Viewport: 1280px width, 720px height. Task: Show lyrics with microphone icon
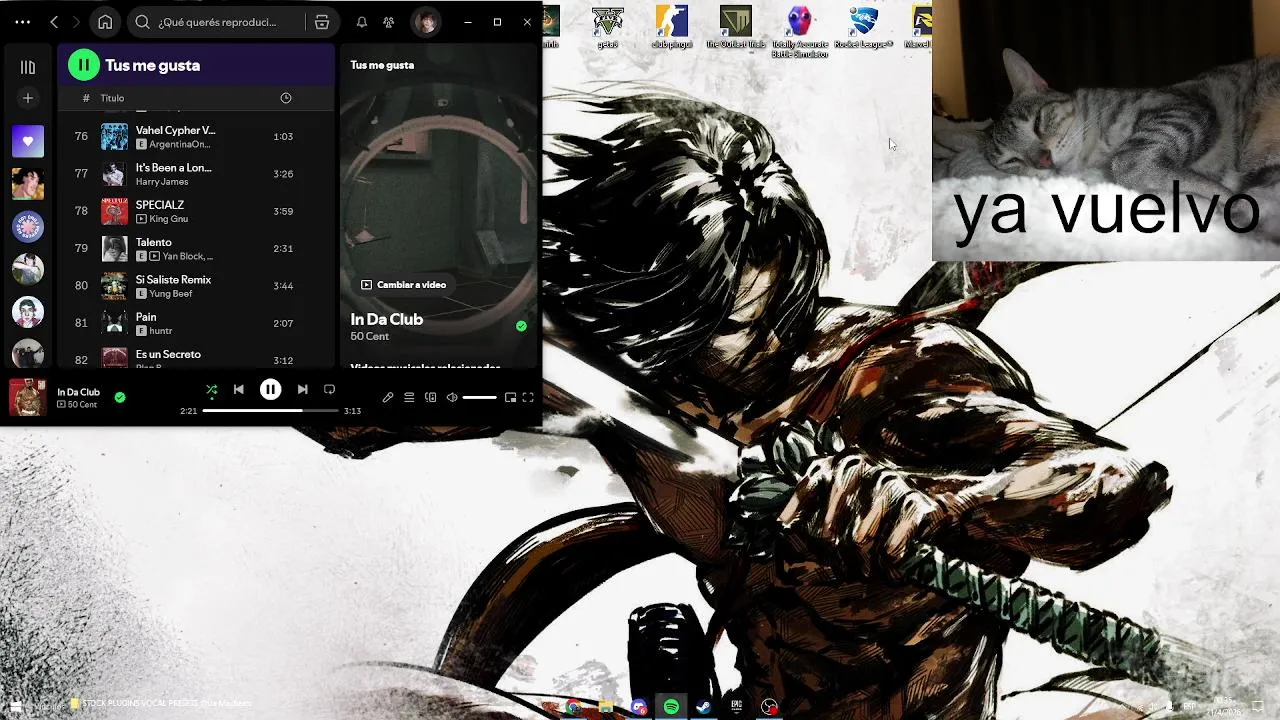388,397
